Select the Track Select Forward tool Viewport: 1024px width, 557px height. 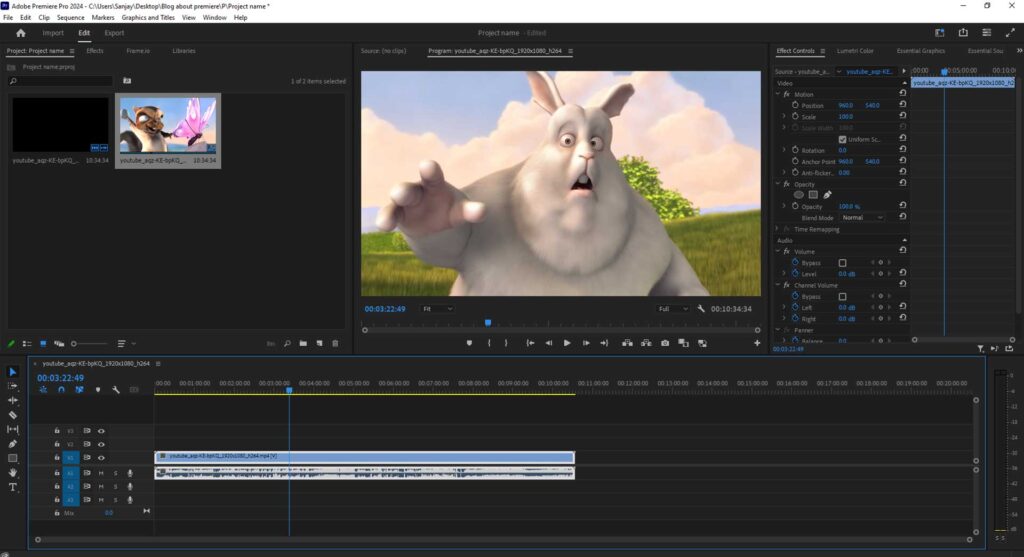click(12, 386)
